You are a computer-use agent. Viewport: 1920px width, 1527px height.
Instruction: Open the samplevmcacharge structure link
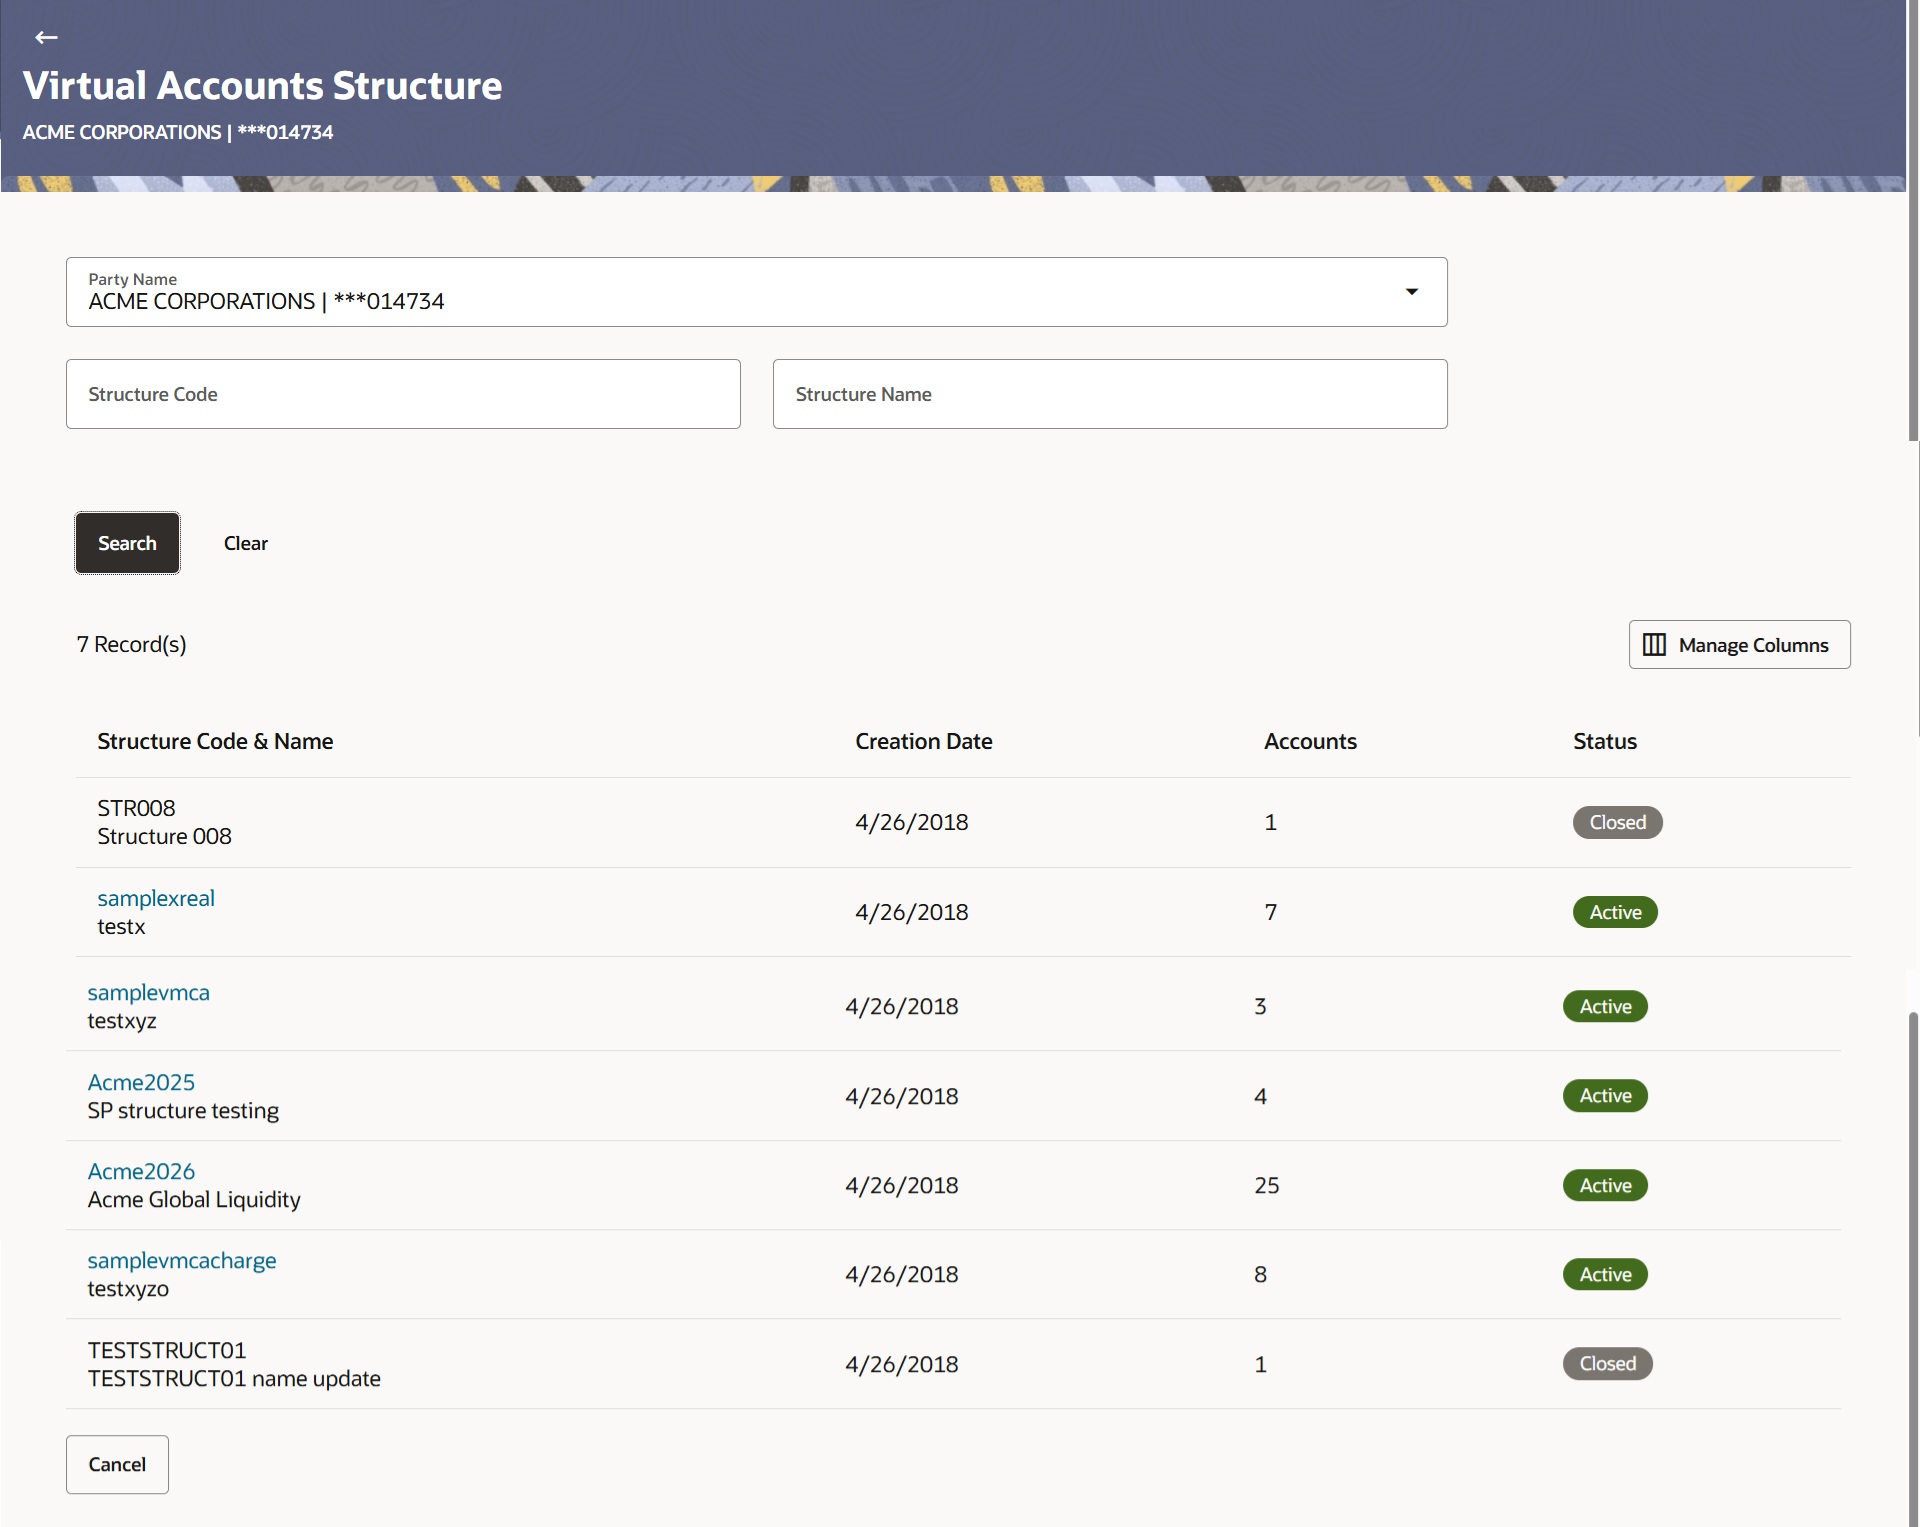181,1260
